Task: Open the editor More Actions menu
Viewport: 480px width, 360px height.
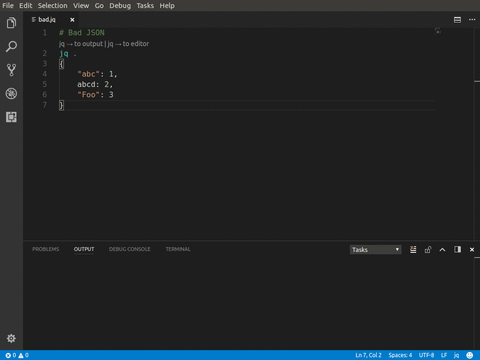Action: [472, 20]
